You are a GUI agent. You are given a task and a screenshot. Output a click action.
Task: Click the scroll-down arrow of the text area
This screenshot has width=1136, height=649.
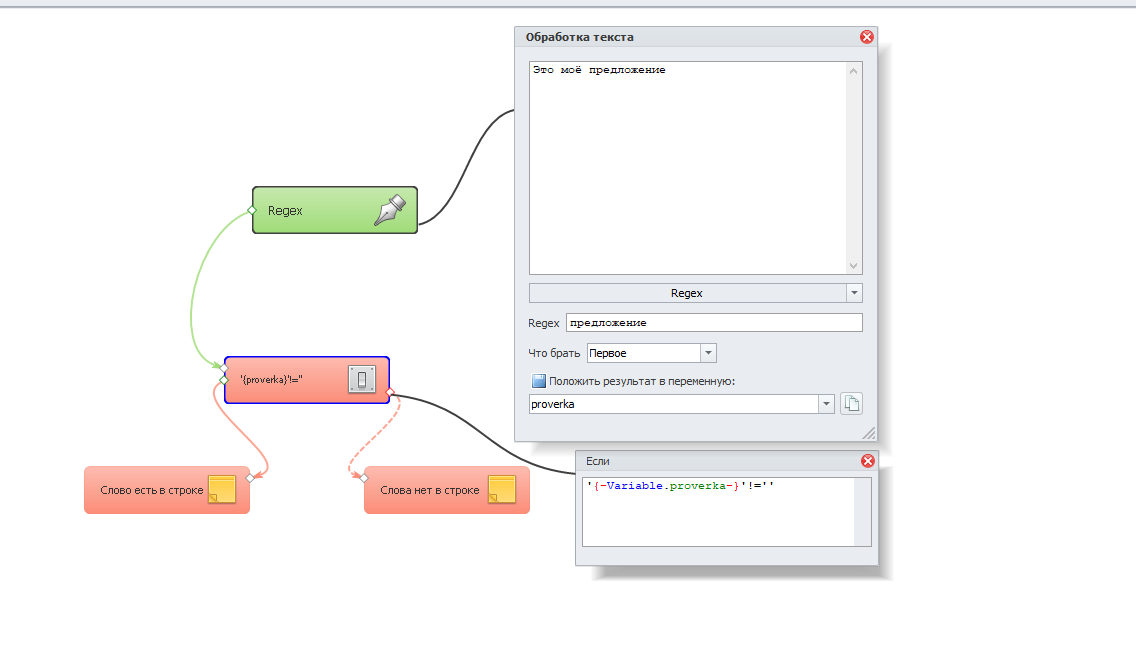pyautogui.click(x=853, y=266)
